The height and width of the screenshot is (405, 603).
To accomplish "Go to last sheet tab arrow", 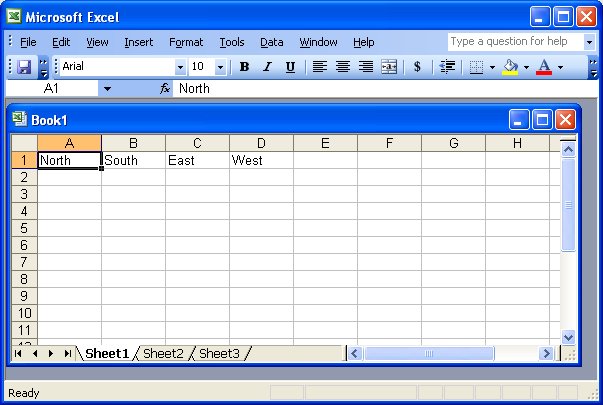I will [68, 353].
